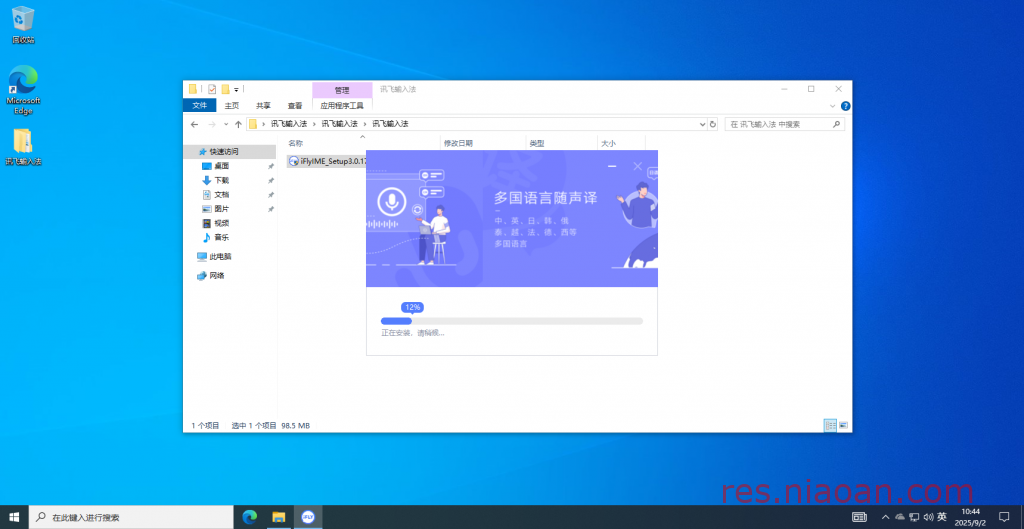
Task: Open the 文件 ribbon menu
Action: [199, 105]
